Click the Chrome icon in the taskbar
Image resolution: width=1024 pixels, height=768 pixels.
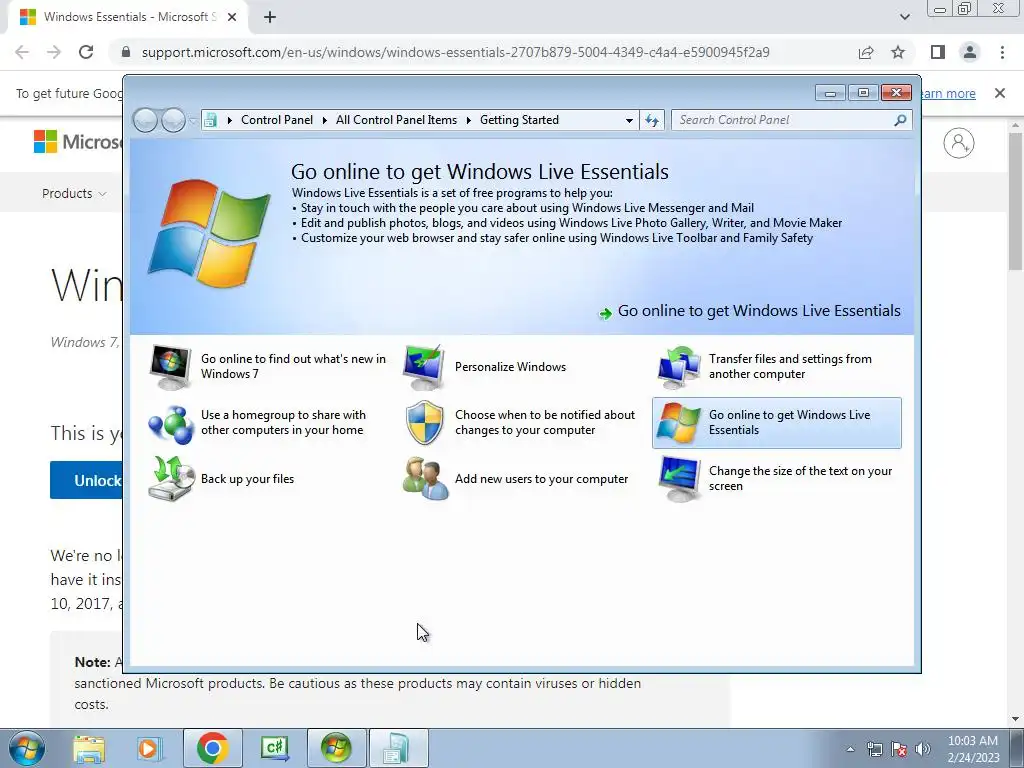tap(212, 748)
